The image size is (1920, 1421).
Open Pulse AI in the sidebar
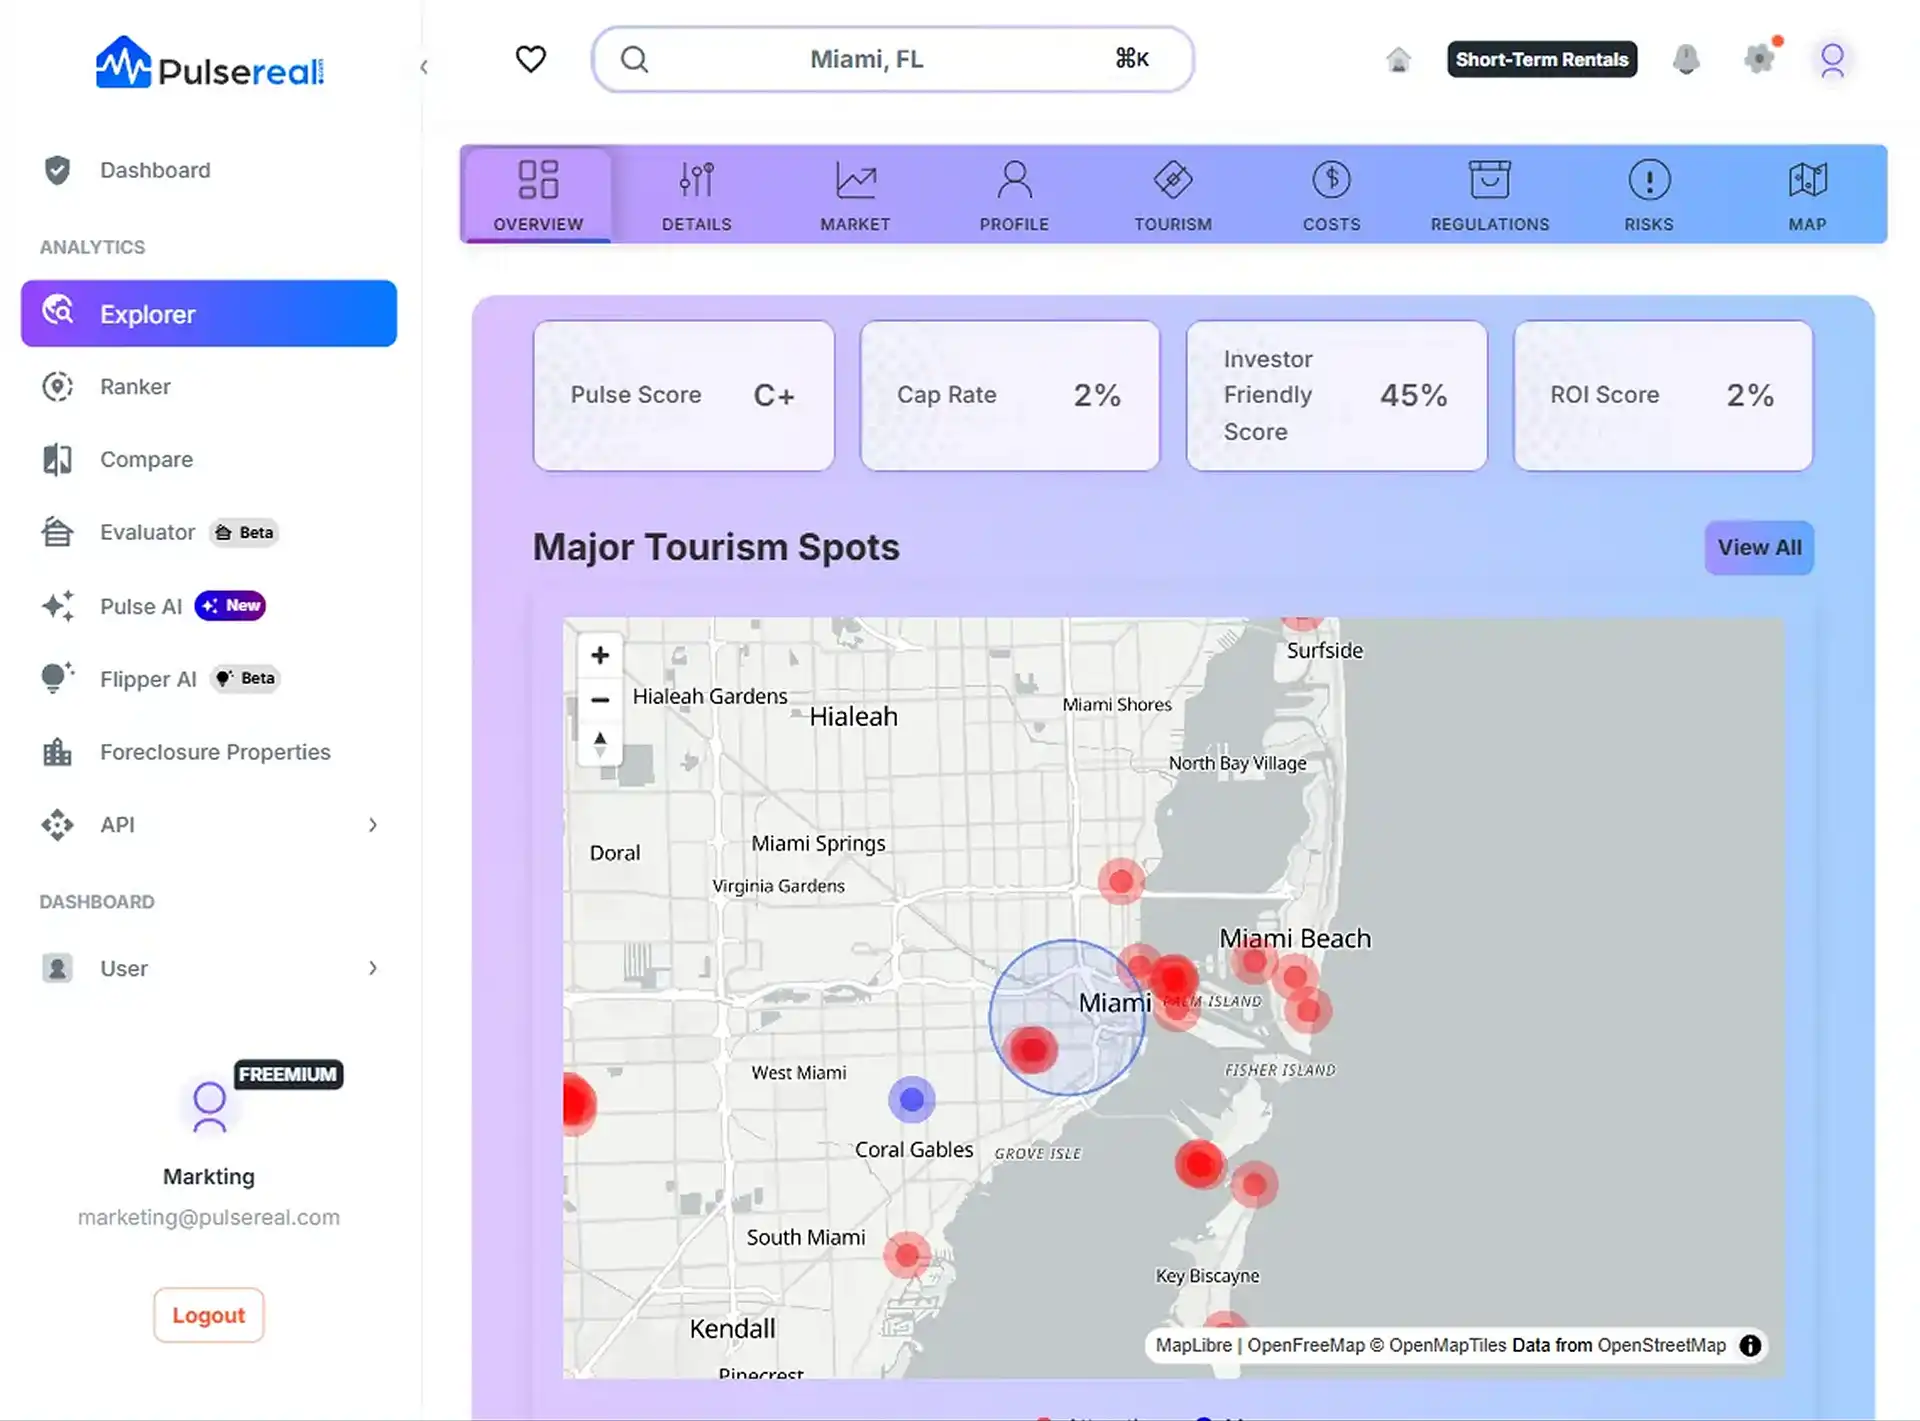pyautogui.click(x=209, y=606)
